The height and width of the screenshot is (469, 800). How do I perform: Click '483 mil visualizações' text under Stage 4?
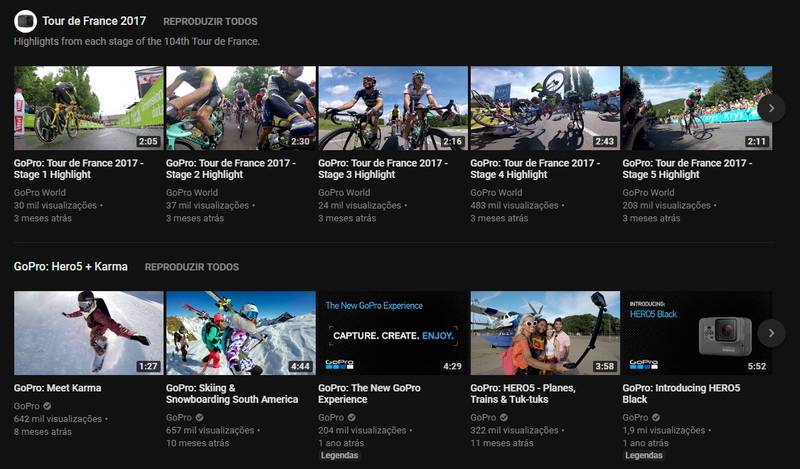pyautogui.click(x=514, y=205)
